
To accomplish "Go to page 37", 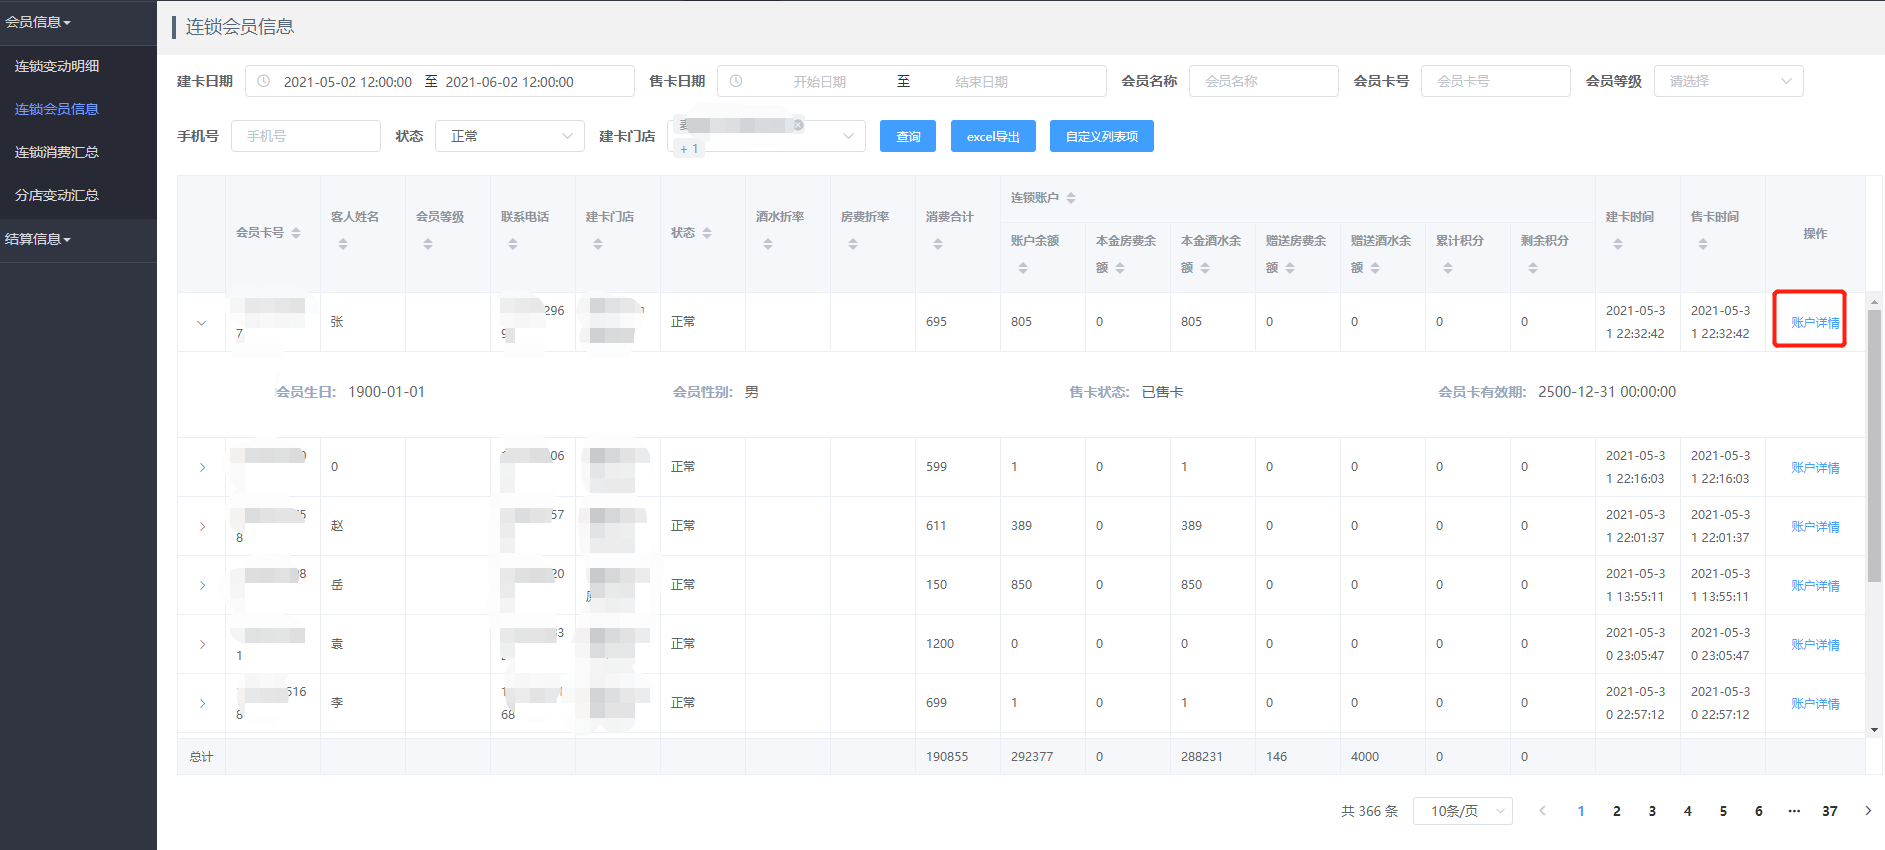I will tap(1830, 811).
